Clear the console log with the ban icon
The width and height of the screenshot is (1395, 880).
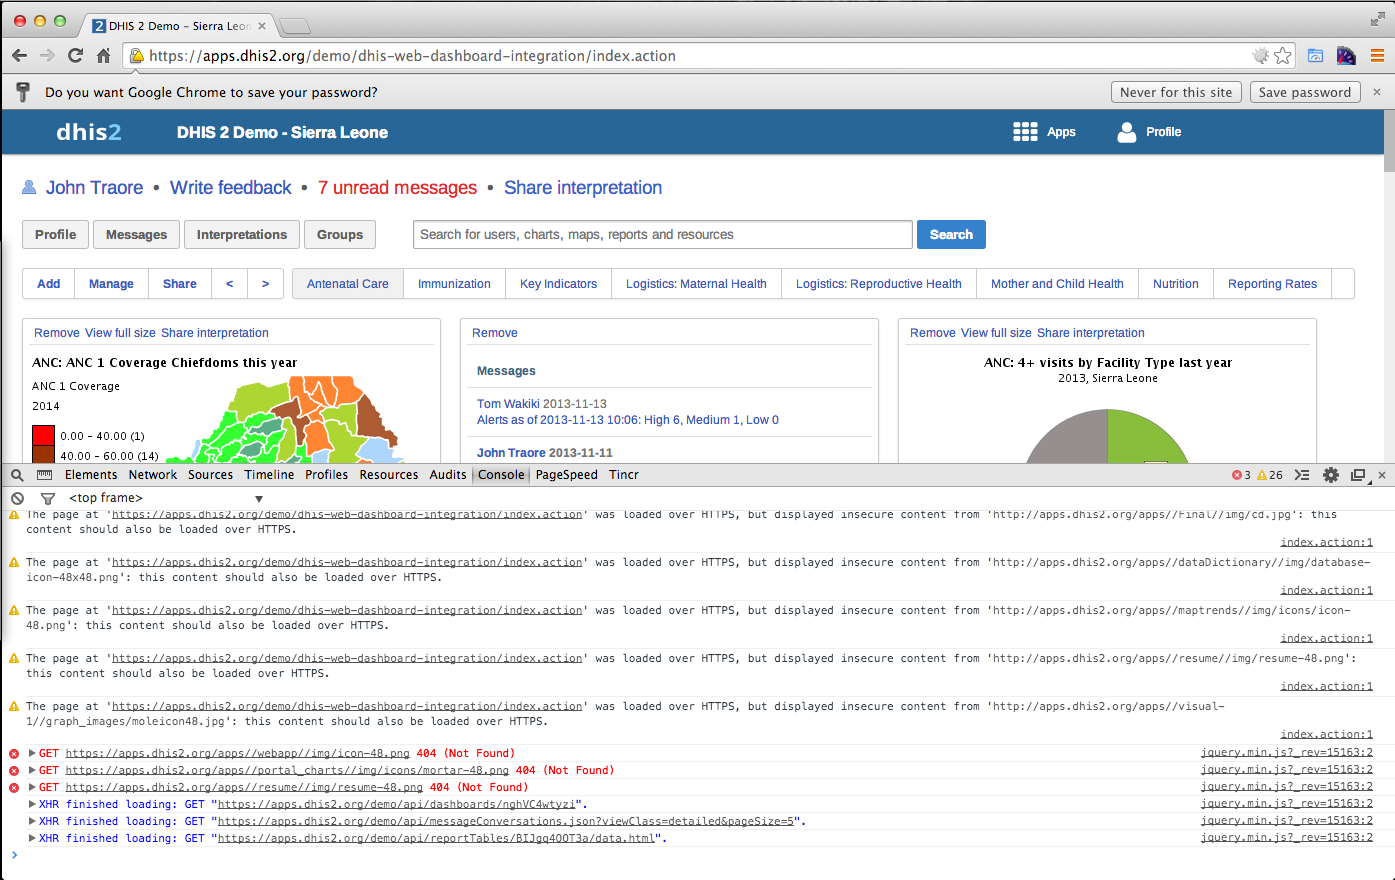coord(17,498)
